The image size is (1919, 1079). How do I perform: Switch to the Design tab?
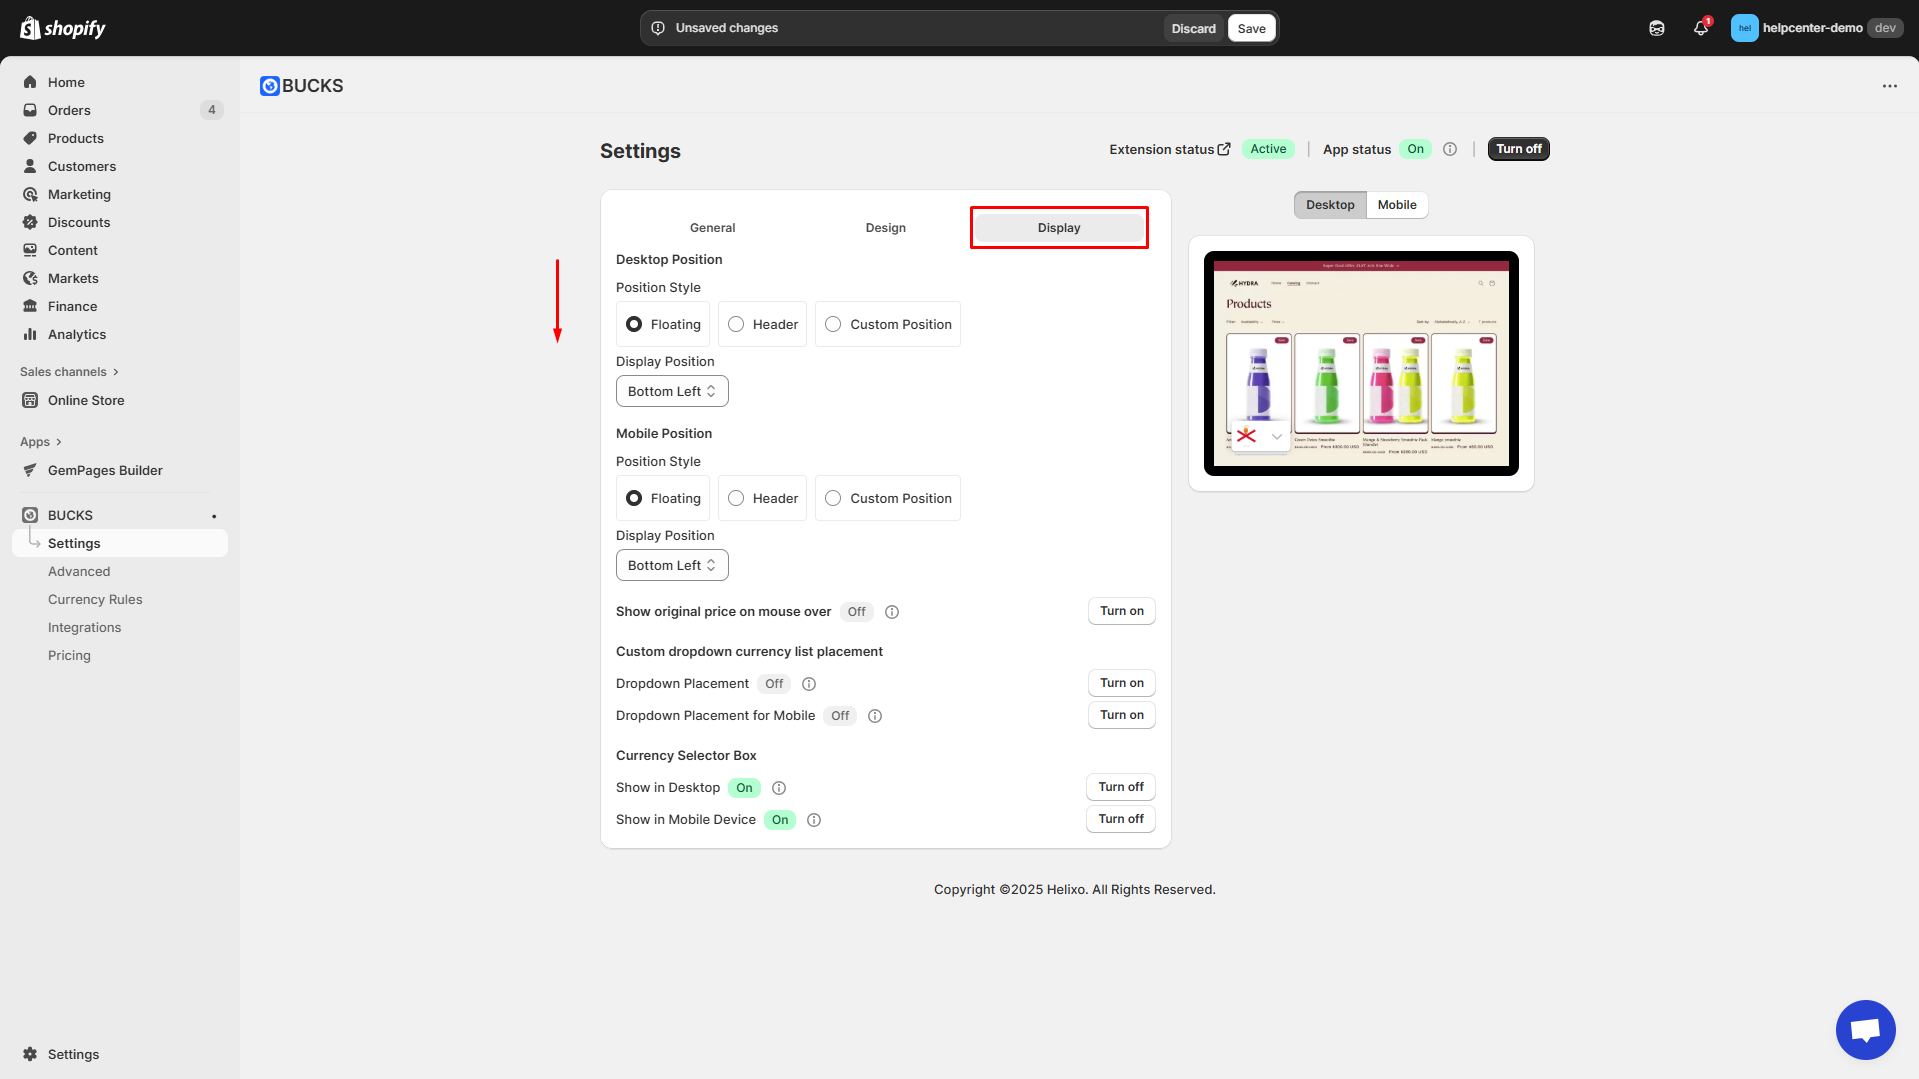pos(885,228)
